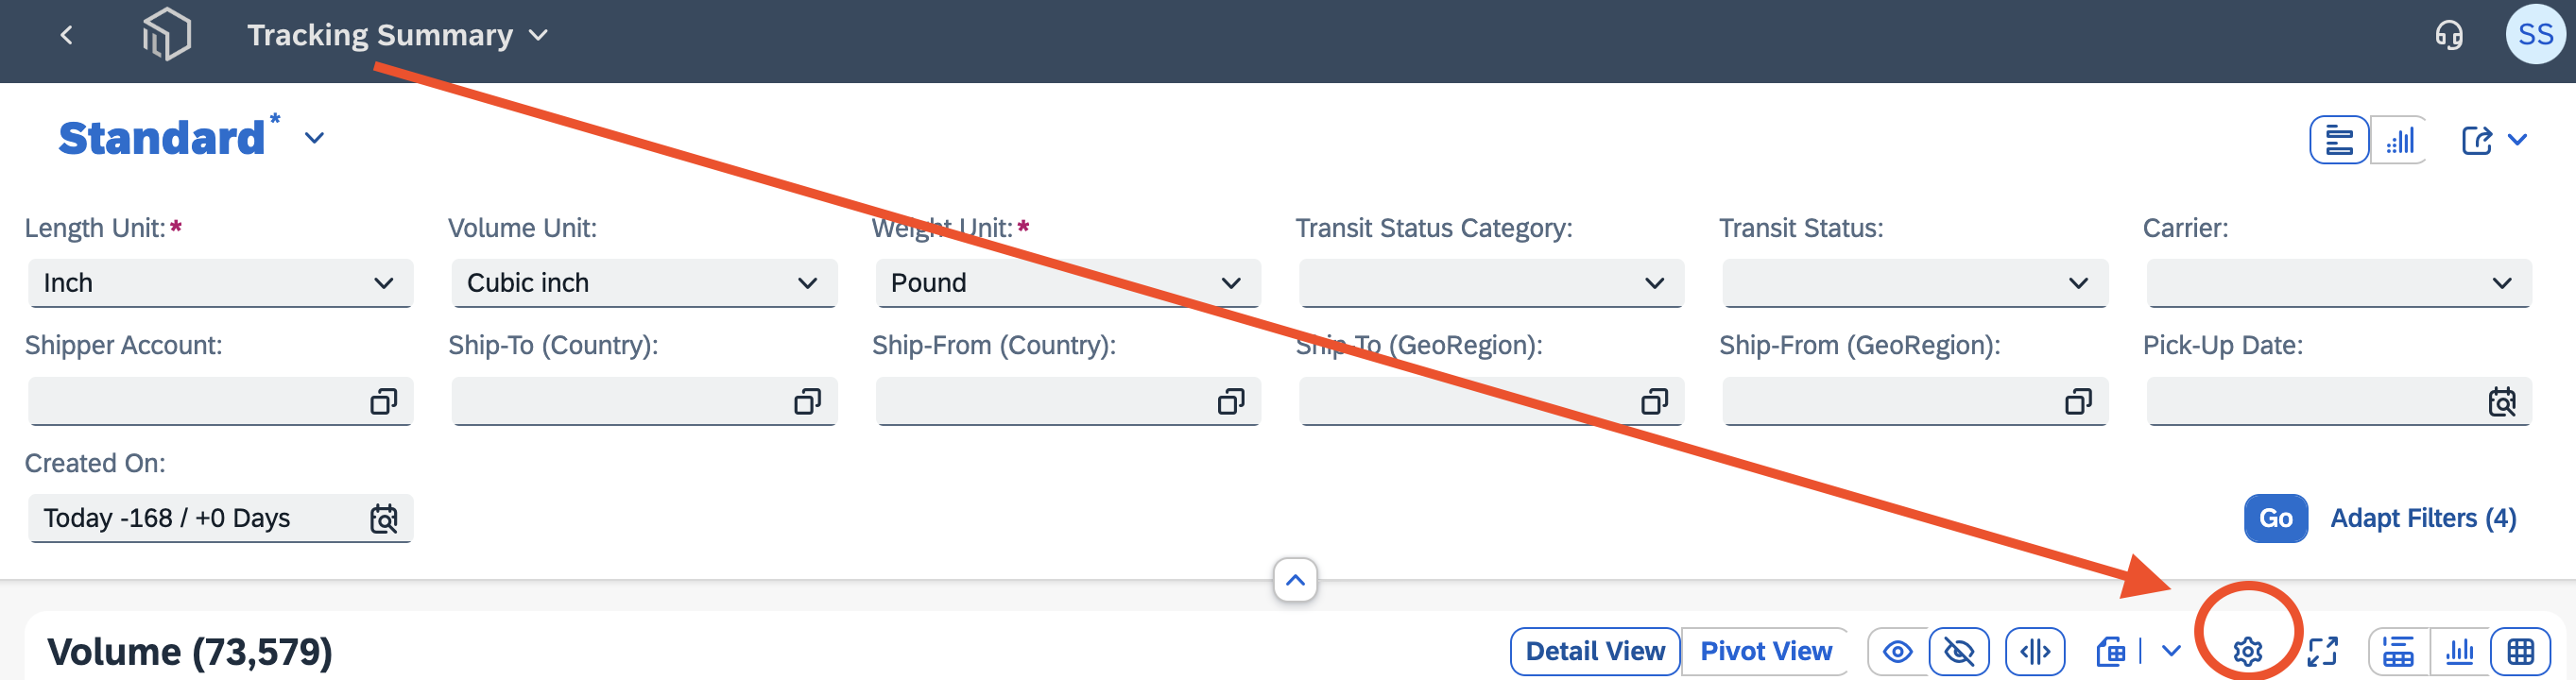Open table settings gear icon
Viewport: 2576px width, 680px height.
[2247, 652]
